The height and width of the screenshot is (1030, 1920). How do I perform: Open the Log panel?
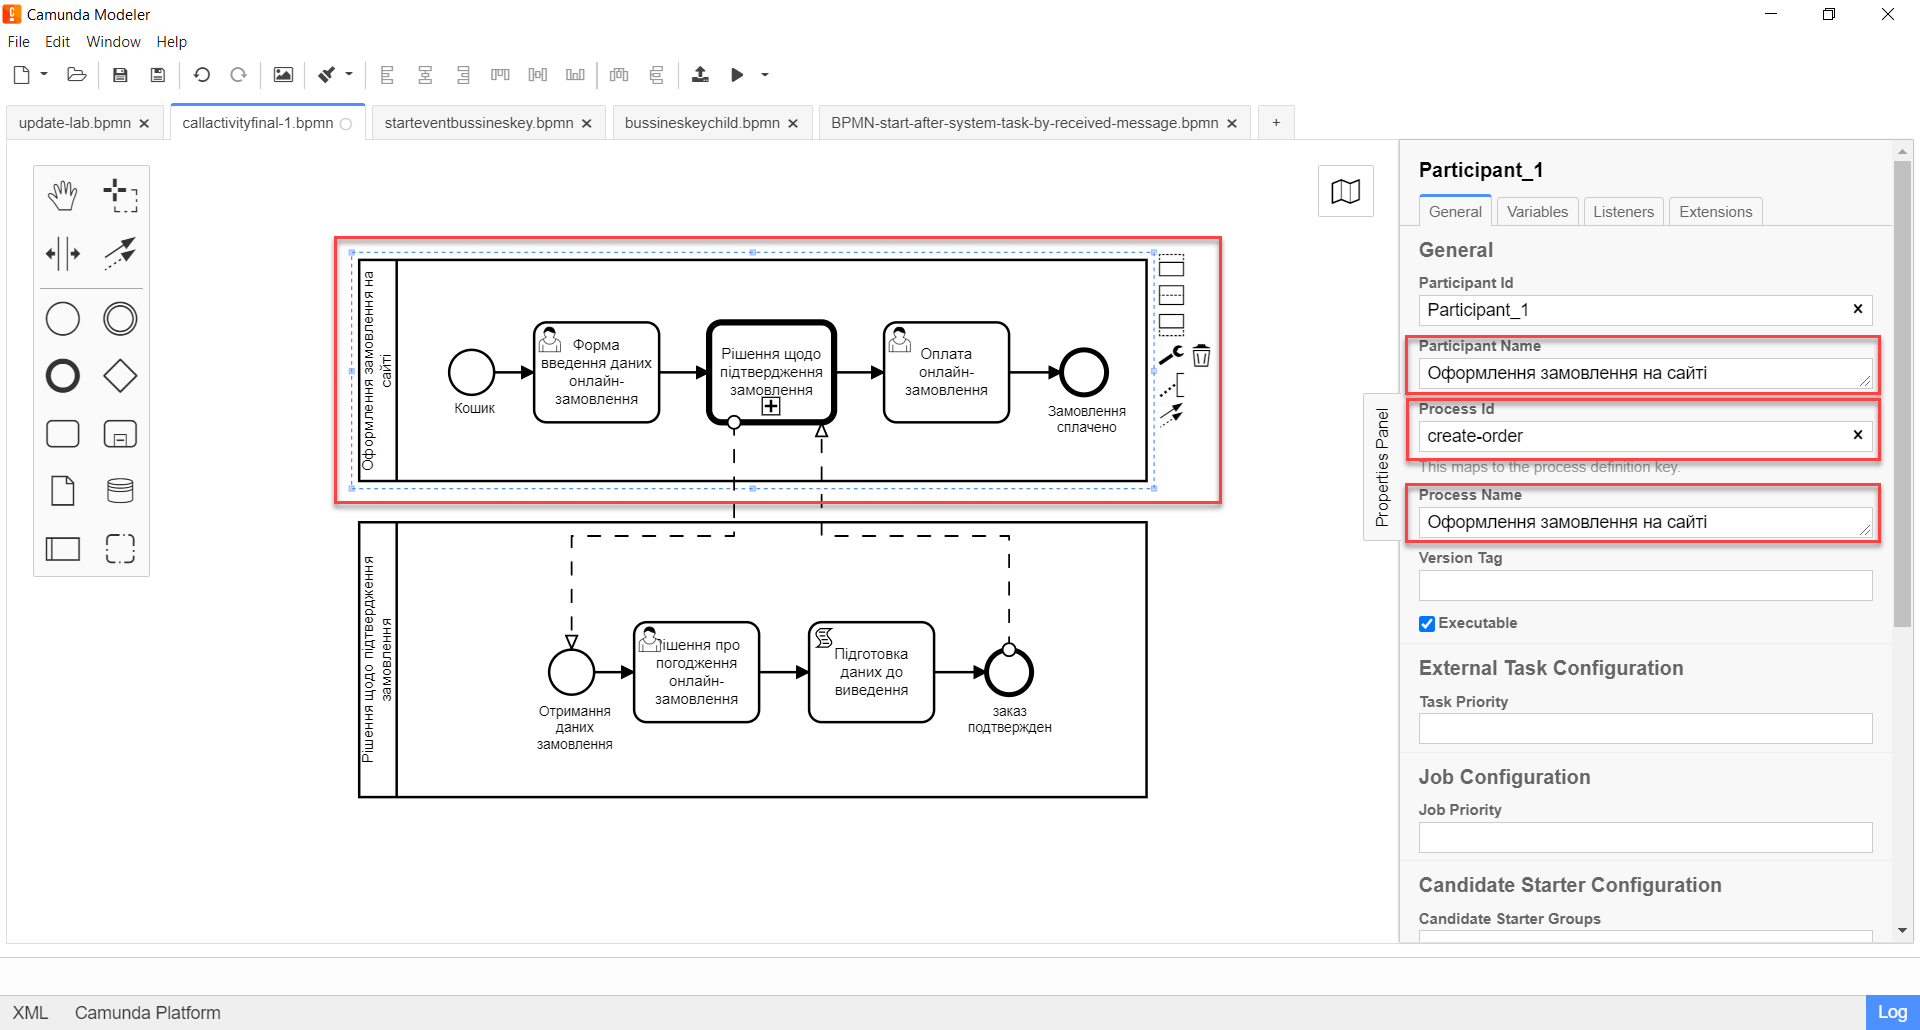pos(1892,1013)
